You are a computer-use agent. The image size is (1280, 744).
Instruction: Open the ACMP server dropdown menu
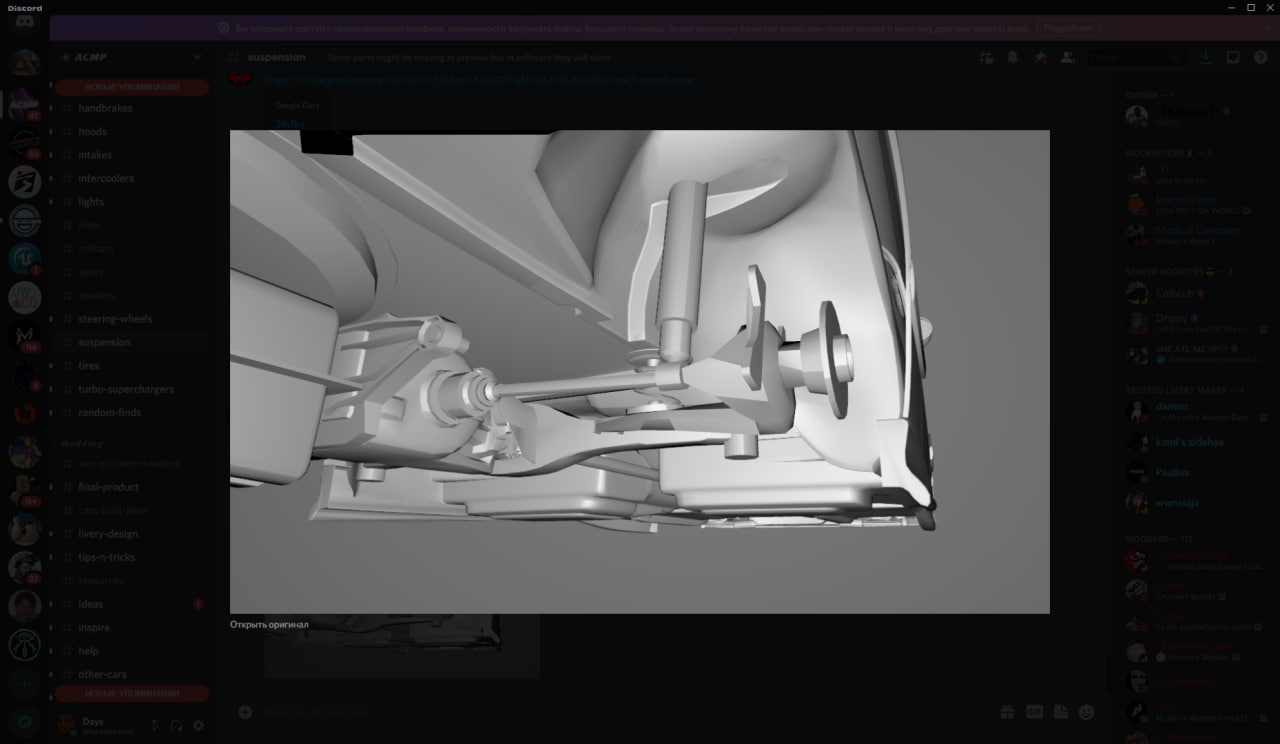[x=130, y=57]
